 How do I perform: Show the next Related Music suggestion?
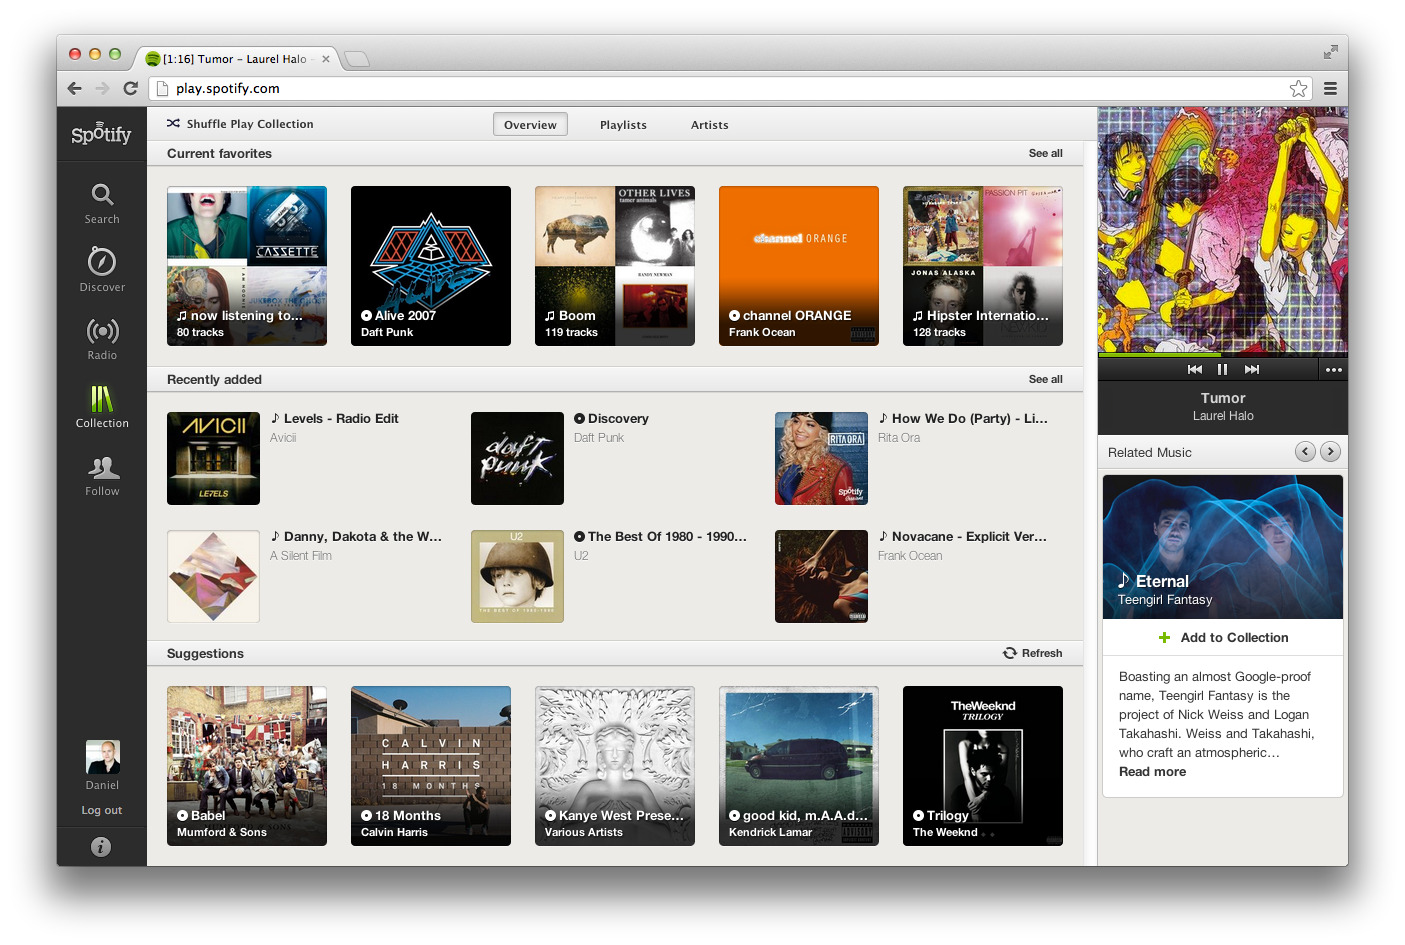point(1330,451)
